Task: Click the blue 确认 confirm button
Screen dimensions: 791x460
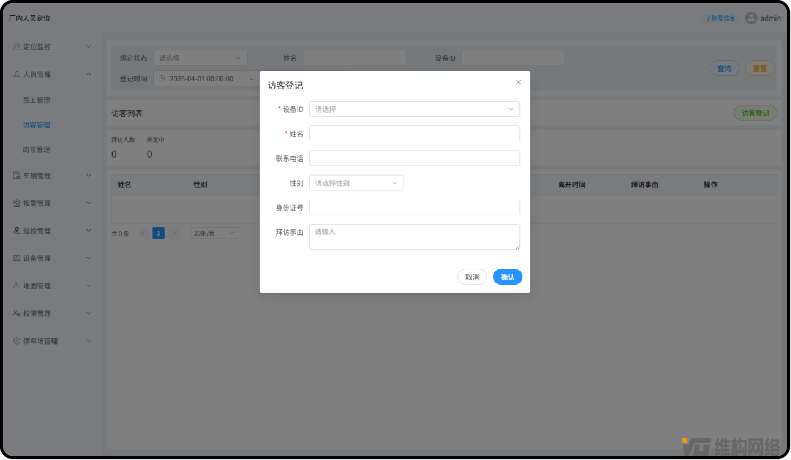Action: coord(507,277)
